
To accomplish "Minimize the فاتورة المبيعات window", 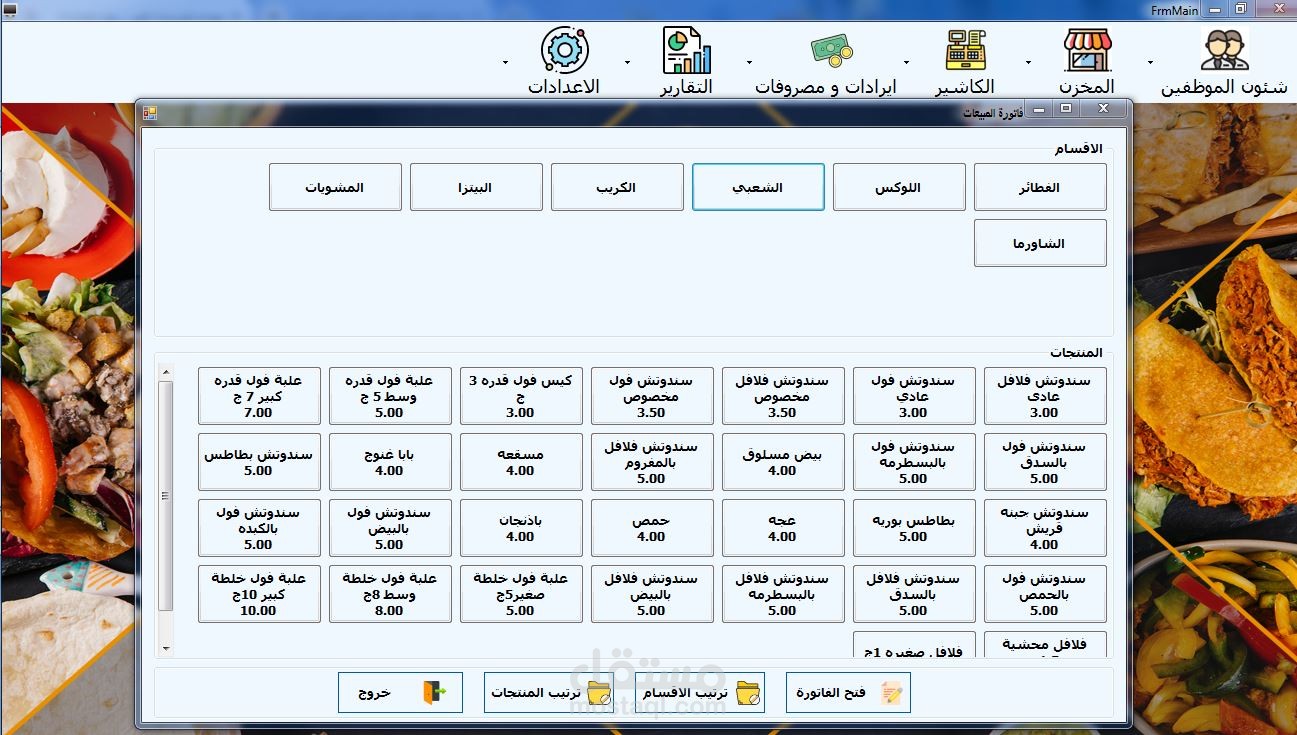I will (x=1041, y=108).
